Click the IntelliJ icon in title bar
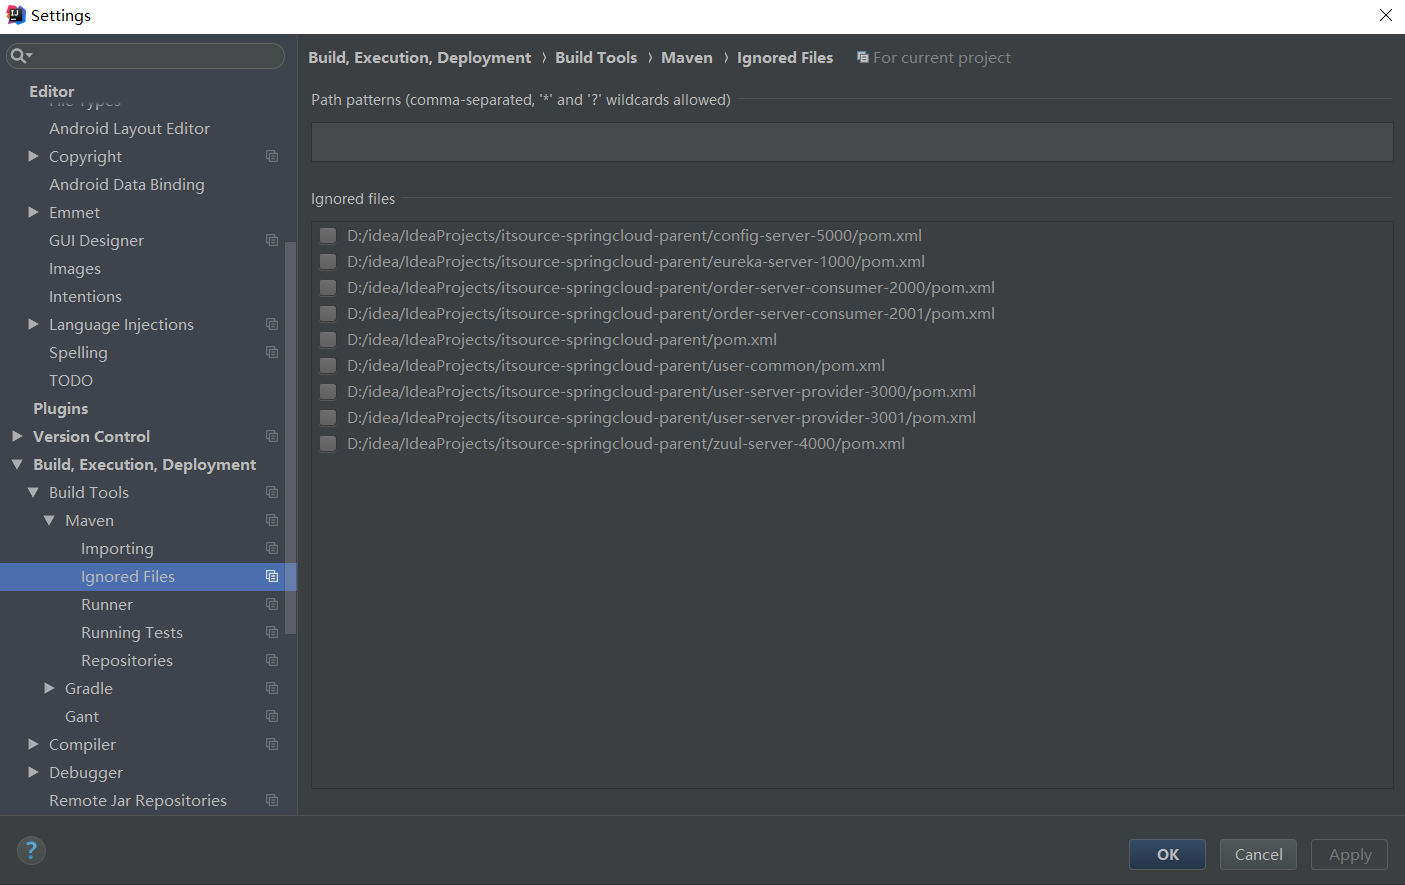 click(16, 15)
